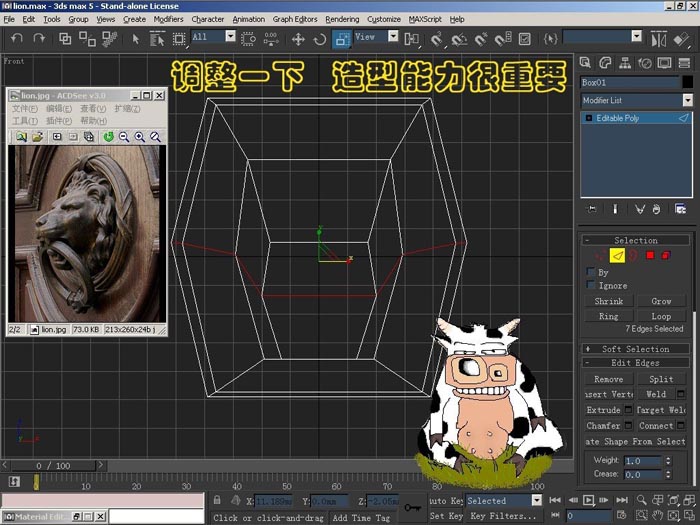Click the Redo arrow icon
Image resolution: width=700 pixels, height=525 pixels.
[39, 38]
